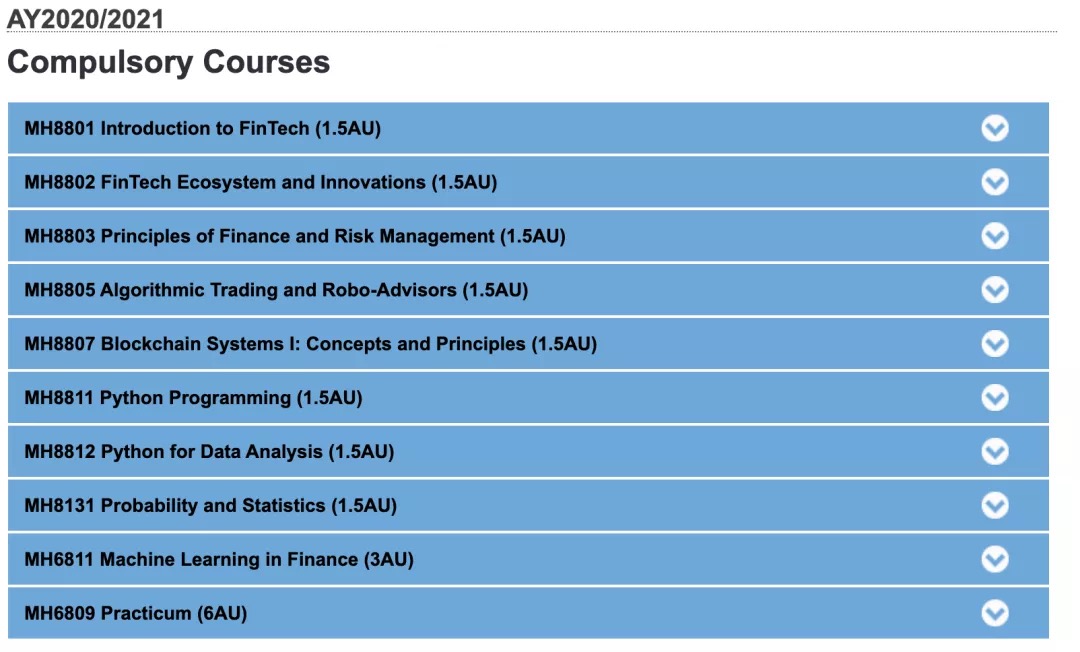Expand the MH8801 Introduction to FinTech chevron

point(995,128)
